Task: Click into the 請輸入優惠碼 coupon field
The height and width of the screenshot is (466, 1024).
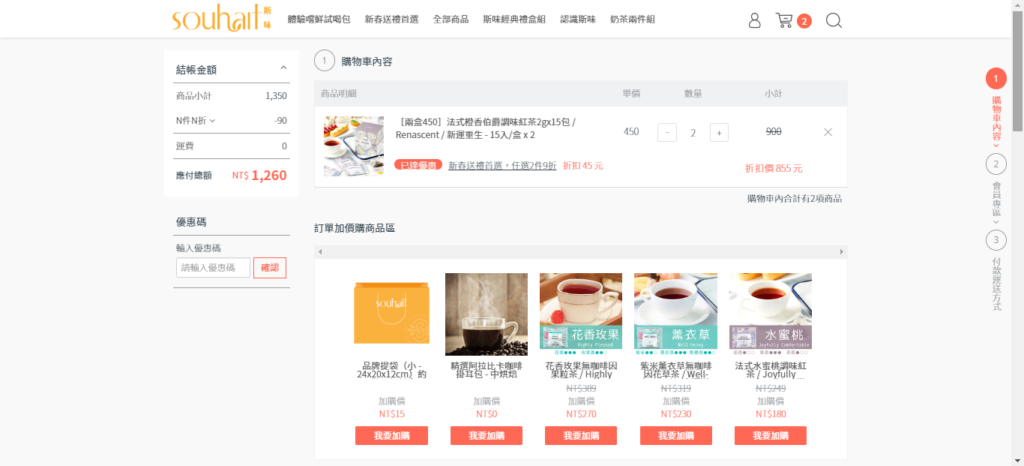Action: point(213,268)
